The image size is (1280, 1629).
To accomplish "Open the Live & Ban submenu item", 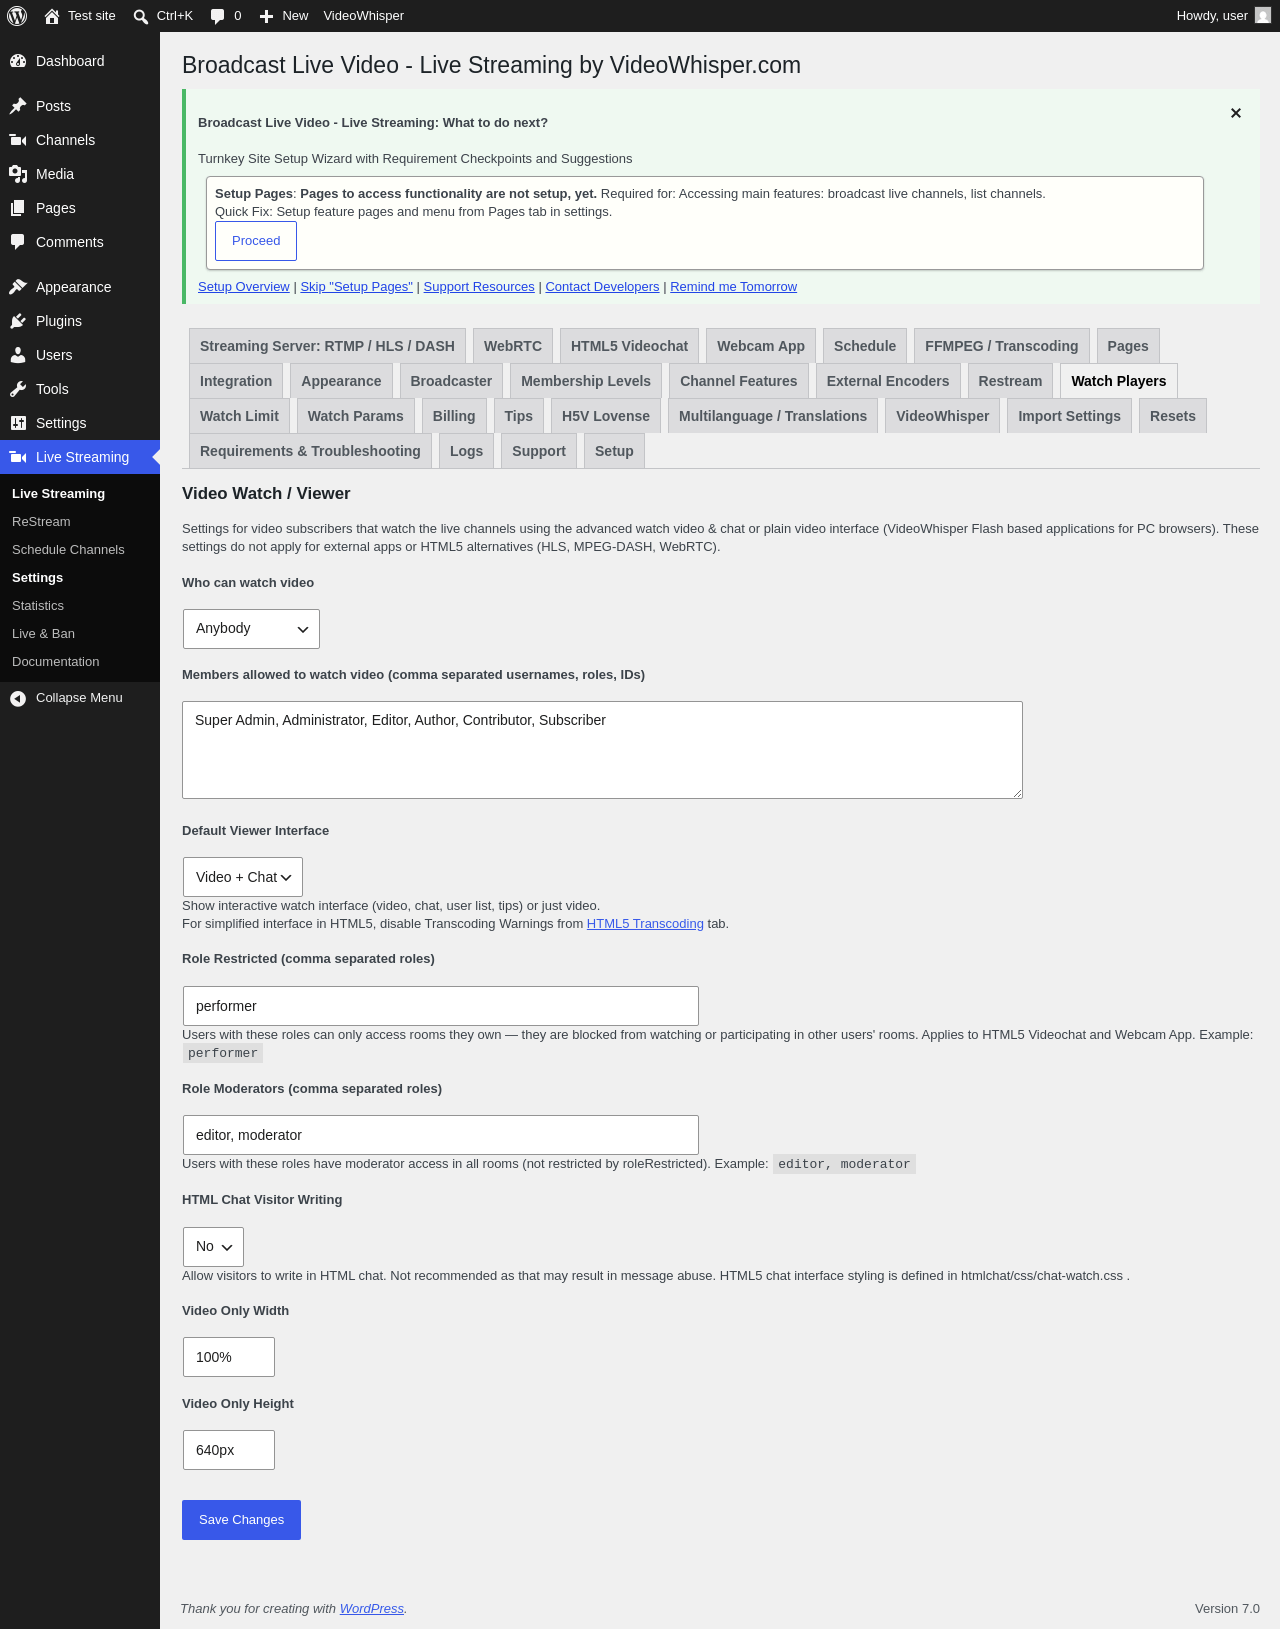I will click(x=43, y=634).
